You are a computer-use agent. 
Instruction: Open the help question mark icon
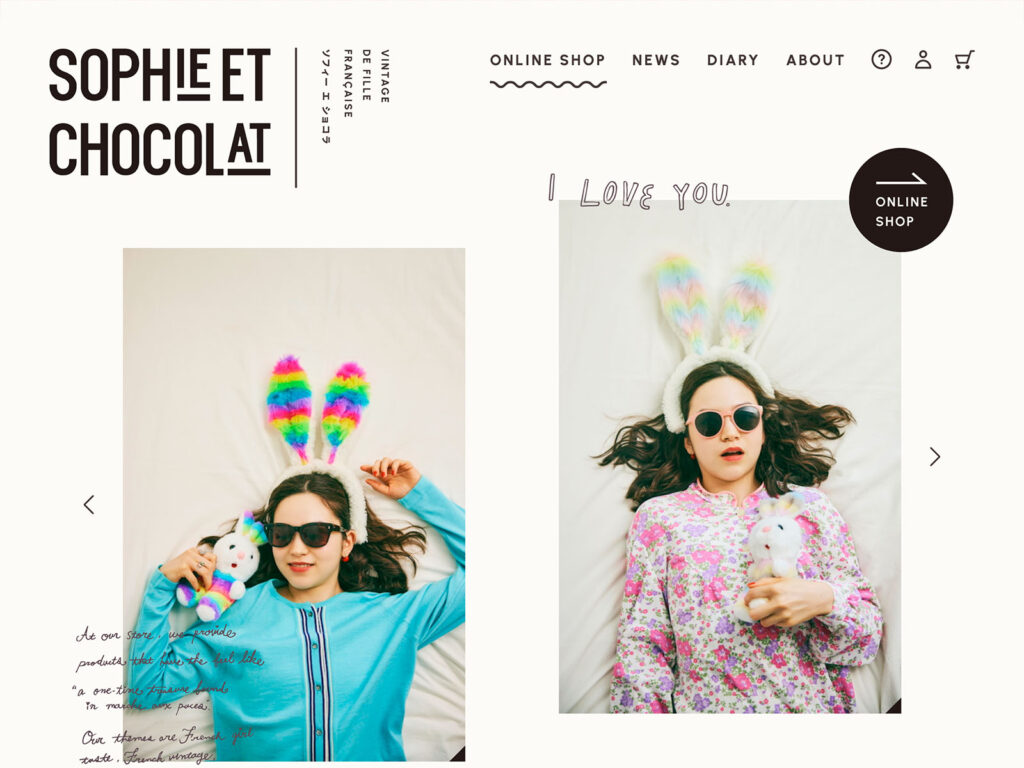tap(881, 60)
